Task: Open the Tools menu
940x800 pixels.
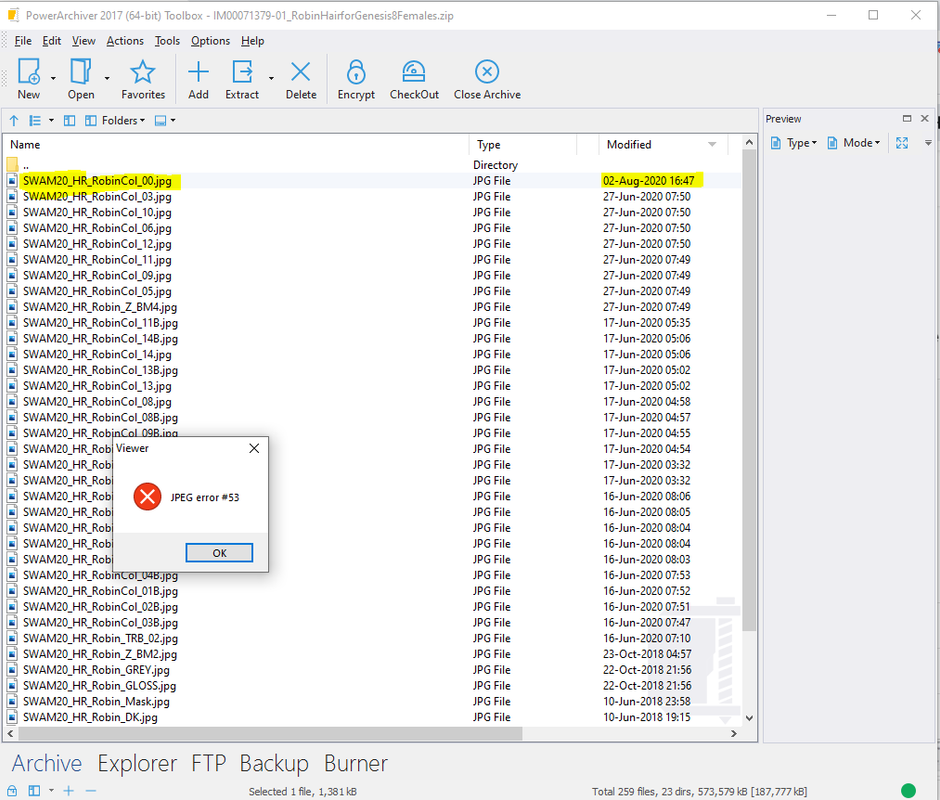Action: tap(167, 41)
